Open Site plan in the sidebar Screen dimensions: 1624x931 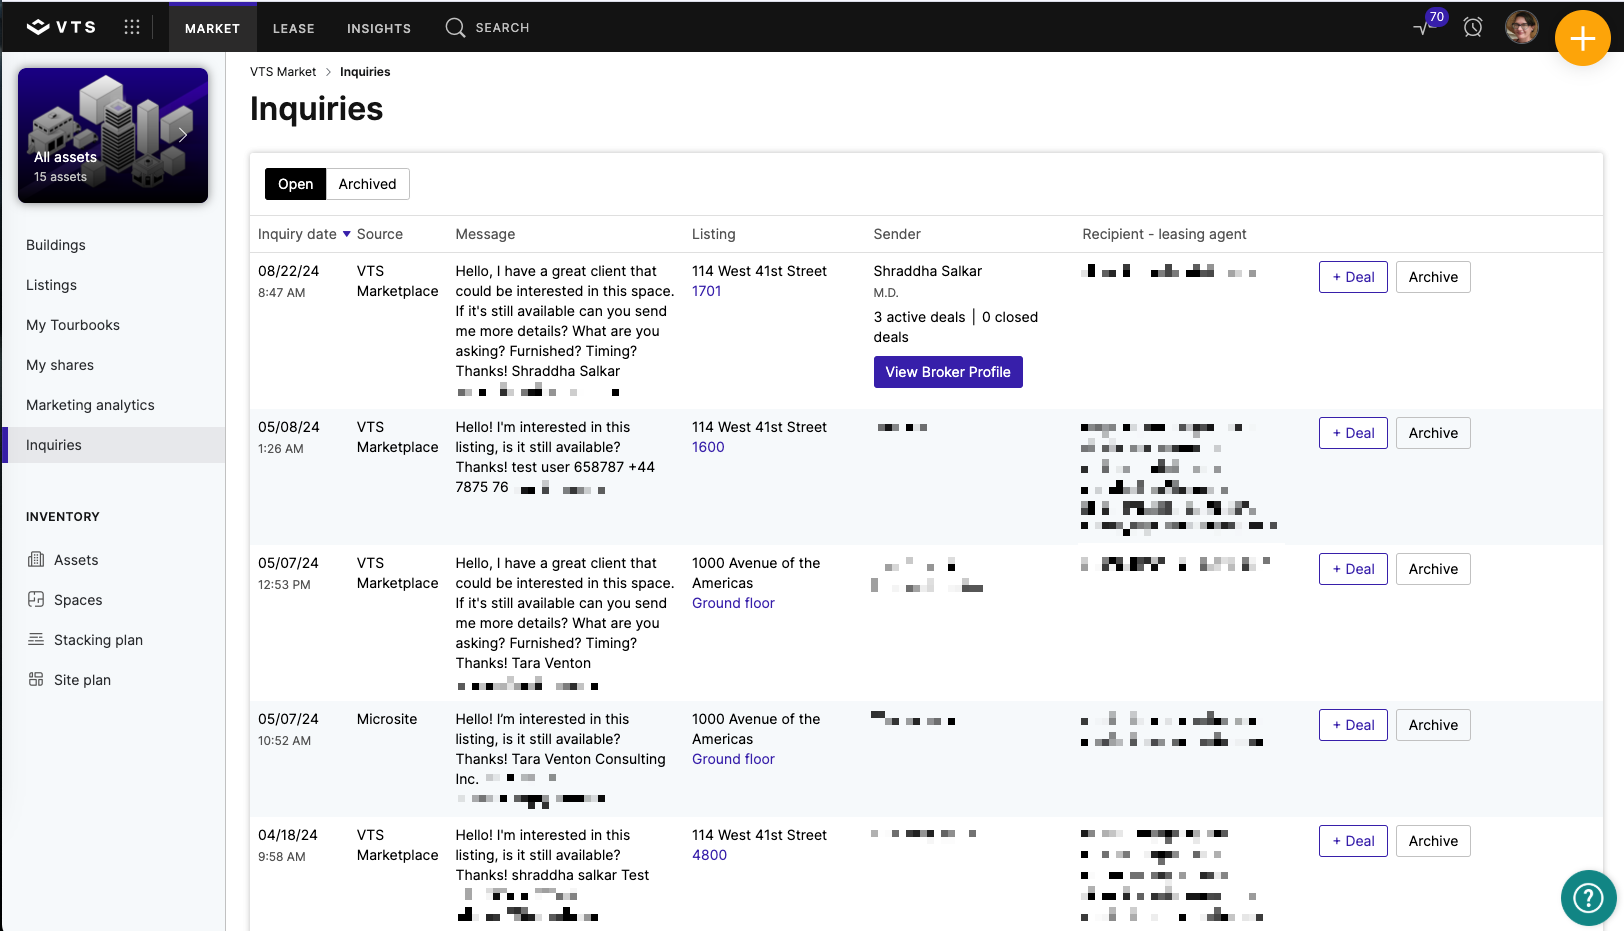pyautogui.click(x=82, y=680)
